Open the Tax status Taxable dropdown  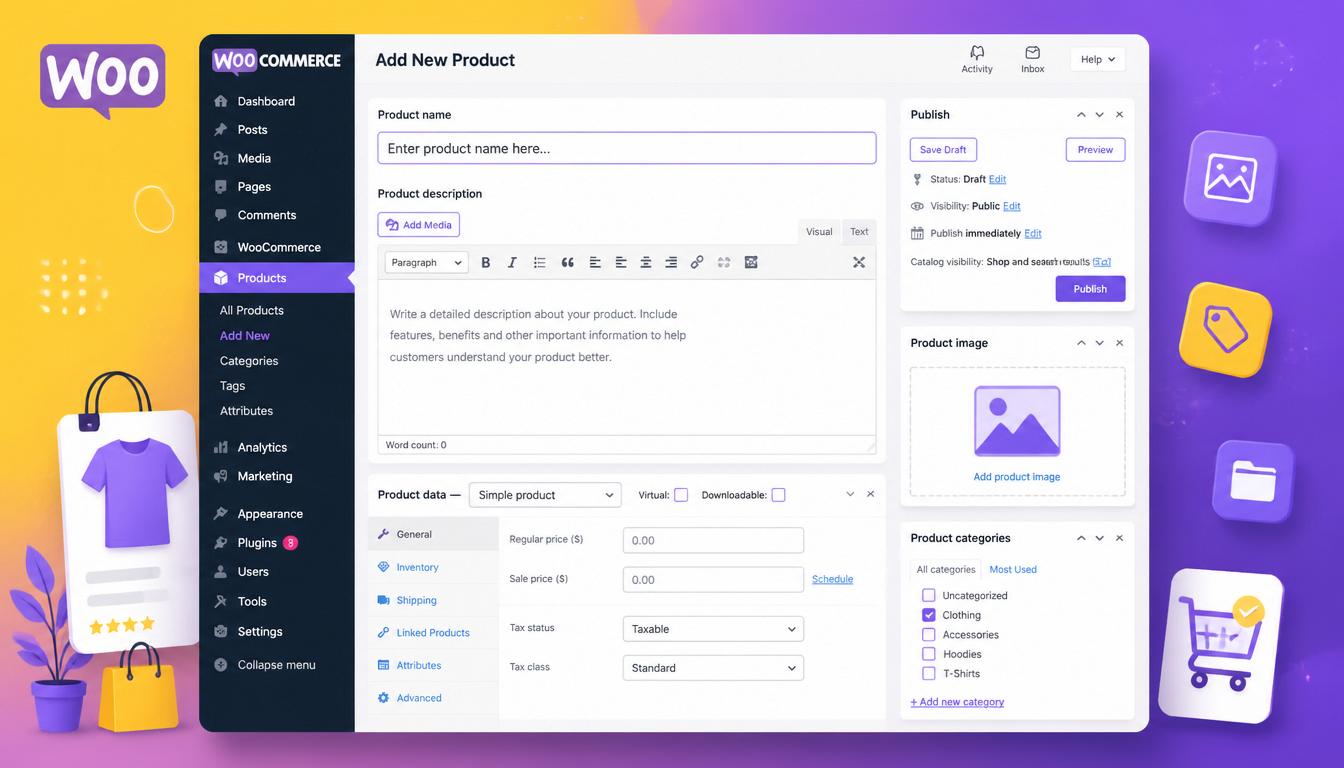pos(713,629)
